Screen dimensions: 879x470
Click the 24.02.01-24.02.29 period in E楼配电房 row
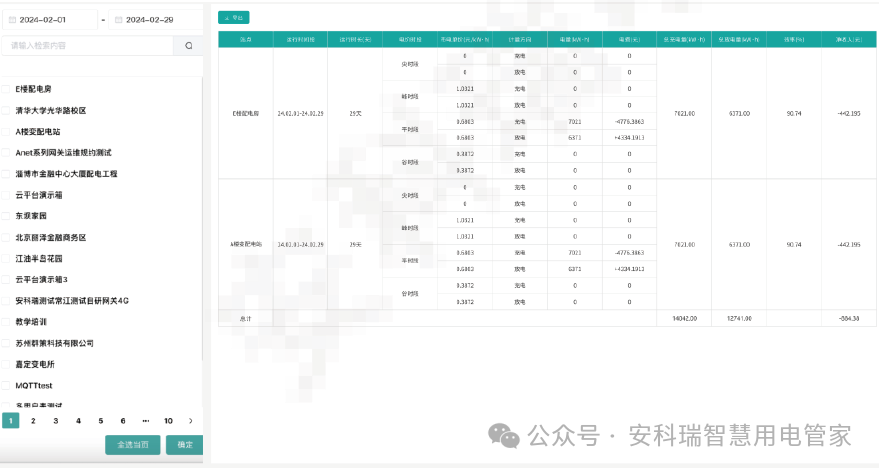pyautogui.click(x=300, y=113)
